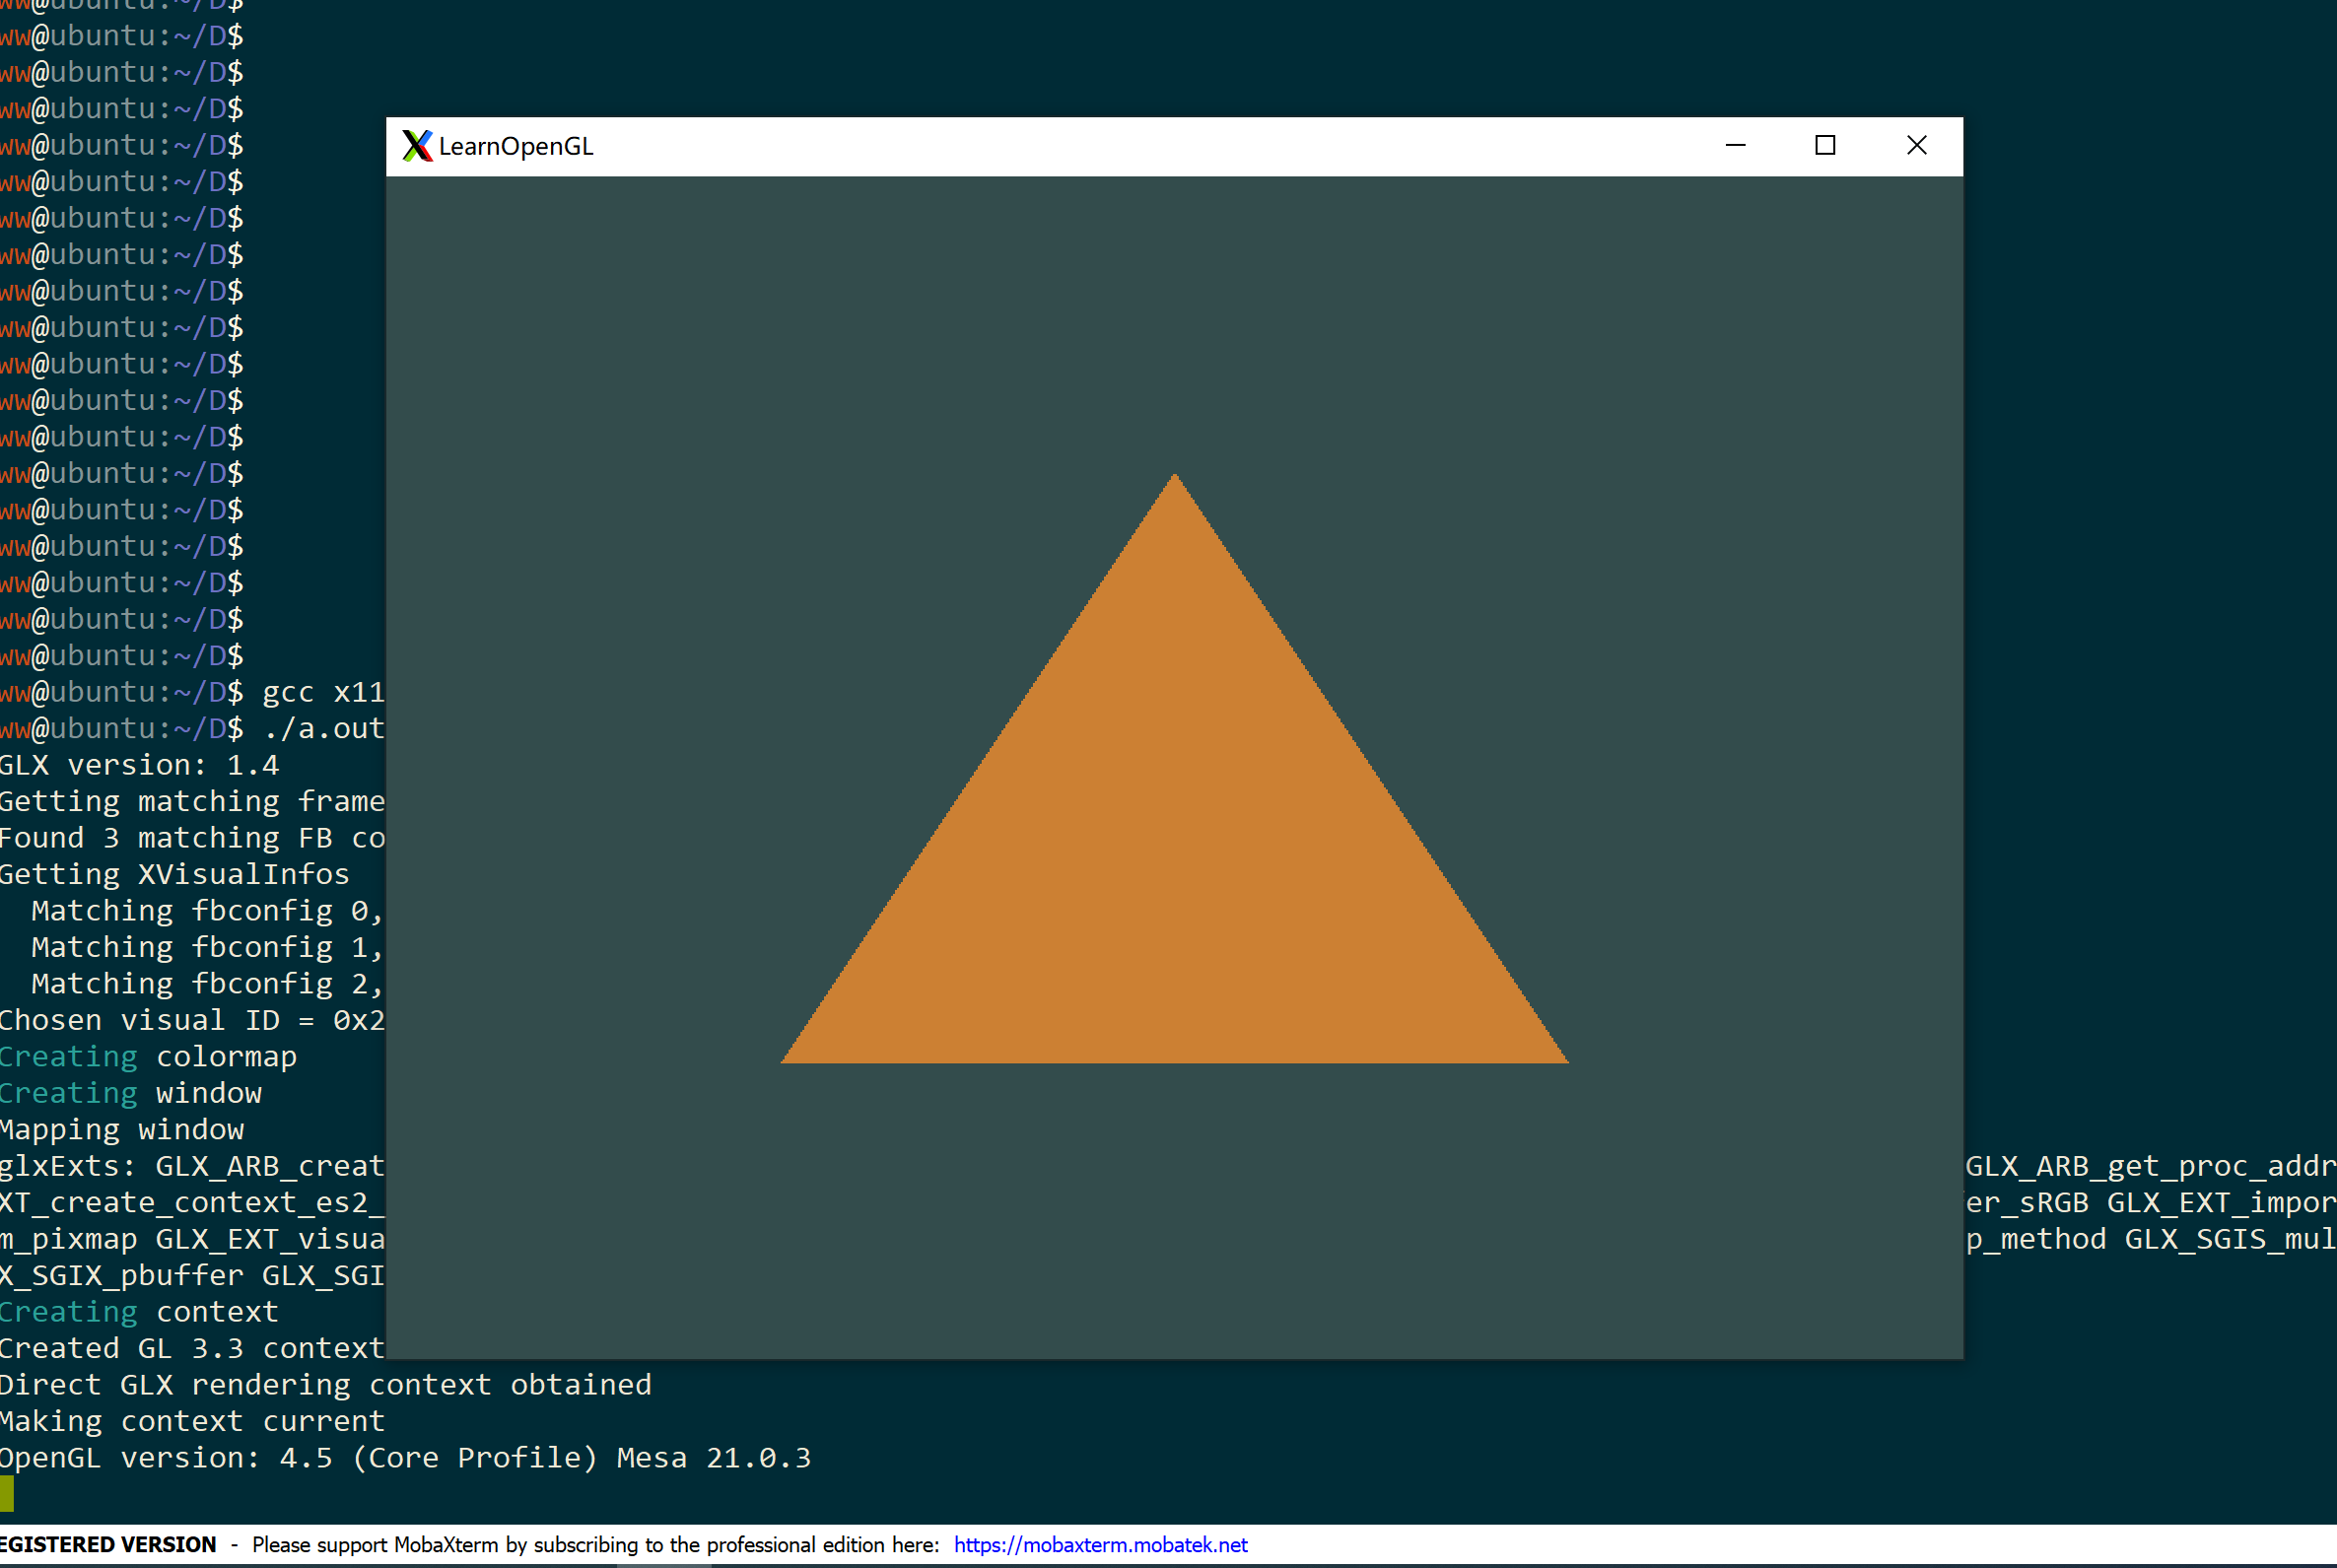
Task: Click the LearnOpenGL window title text
Action: pos(516,147)
